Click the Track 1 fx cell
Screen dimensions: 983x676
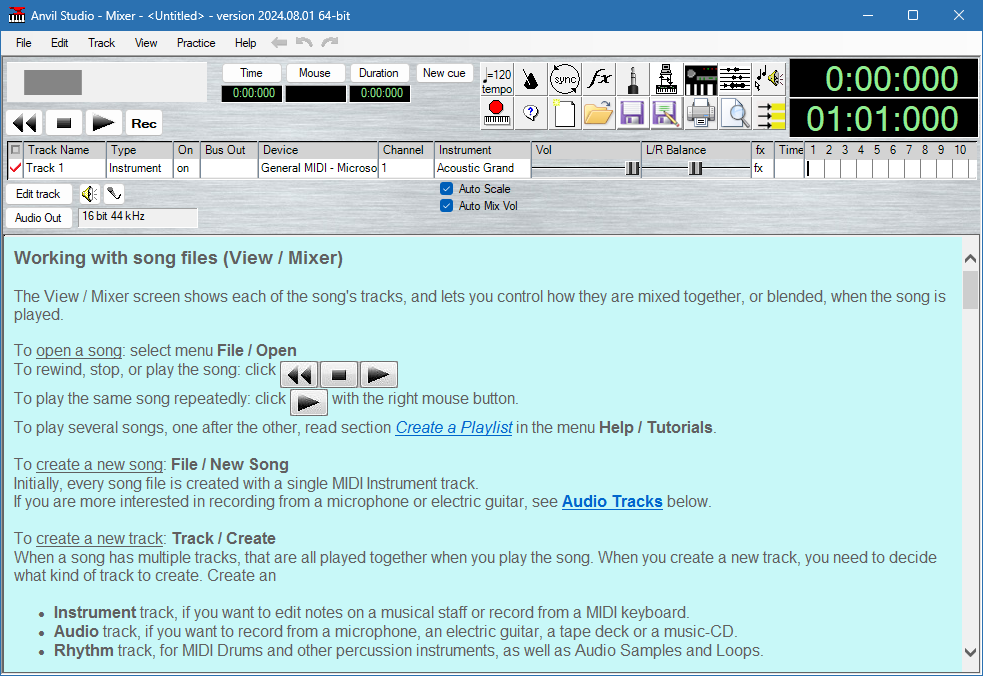point(761,168)
